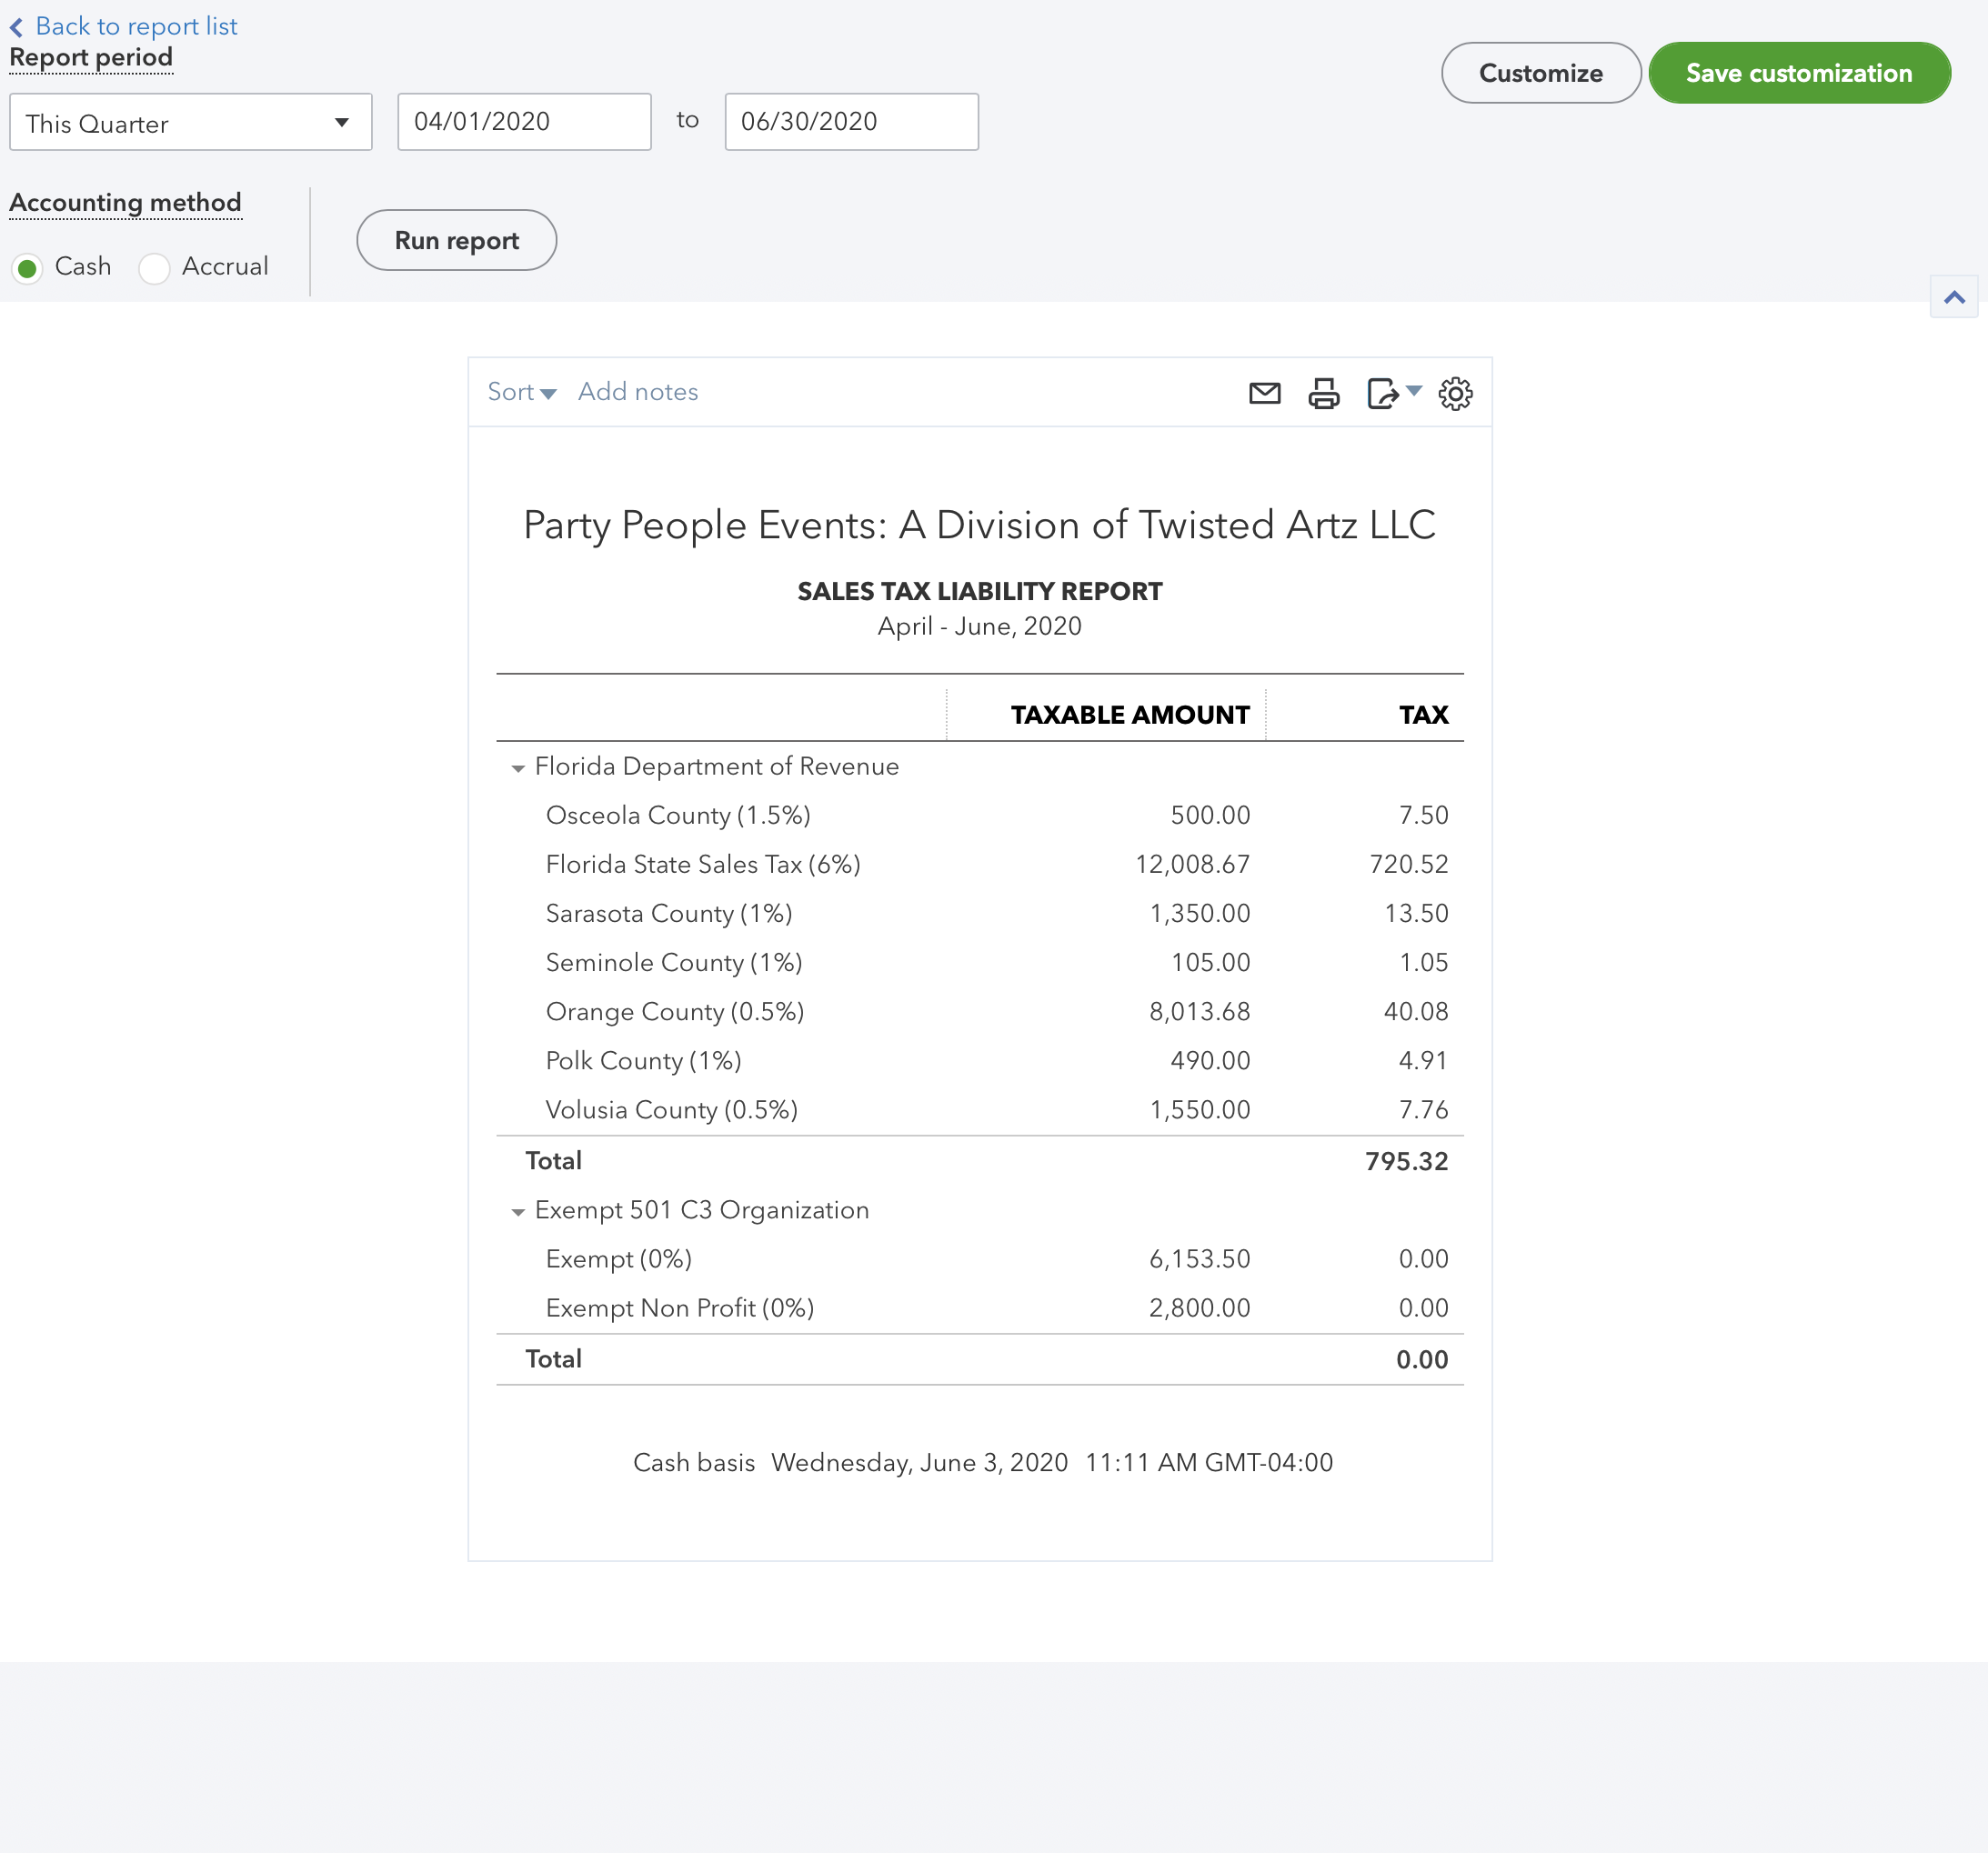The image size is (1988, 1853).
Task: Click tax amount 13.50
Action: tap(1415, 914)
